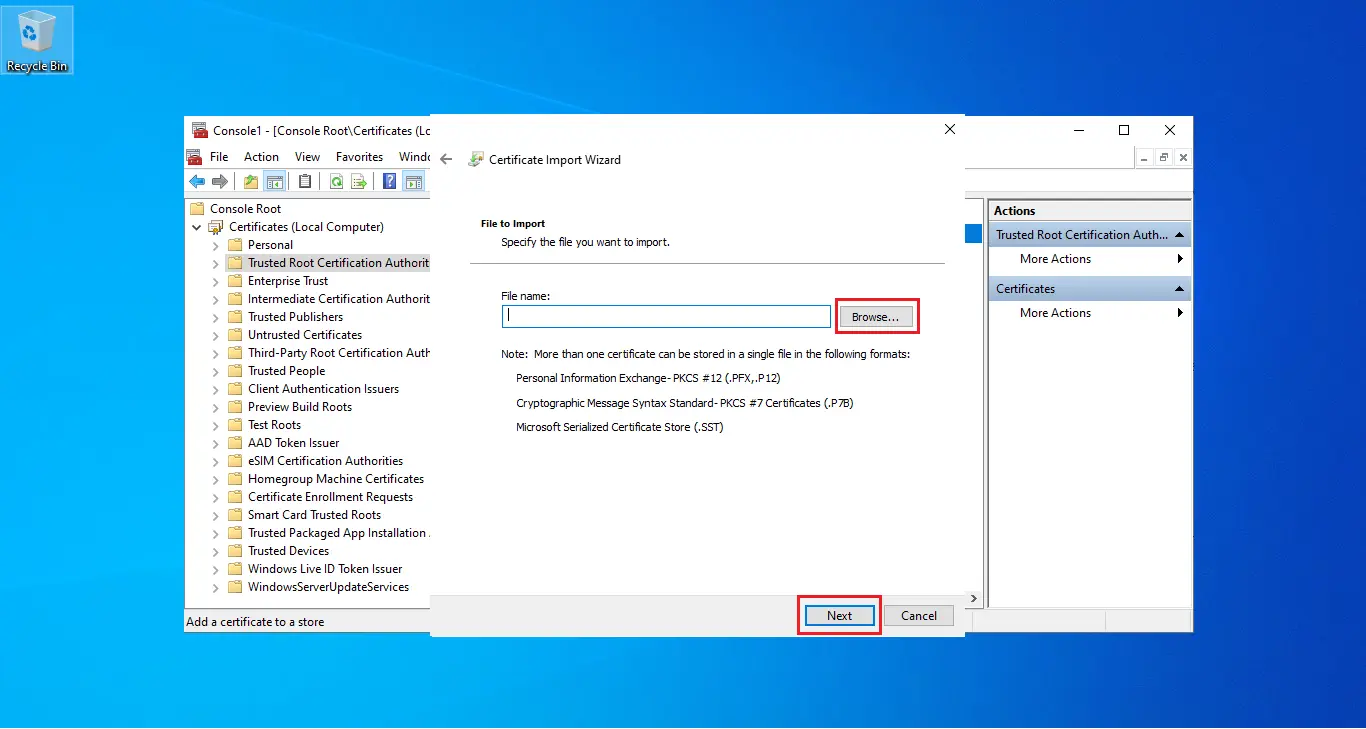Click the WindowsServerUpdateServices folder icon
Screen dimensions: 1366x729
[x=235, y=587]
